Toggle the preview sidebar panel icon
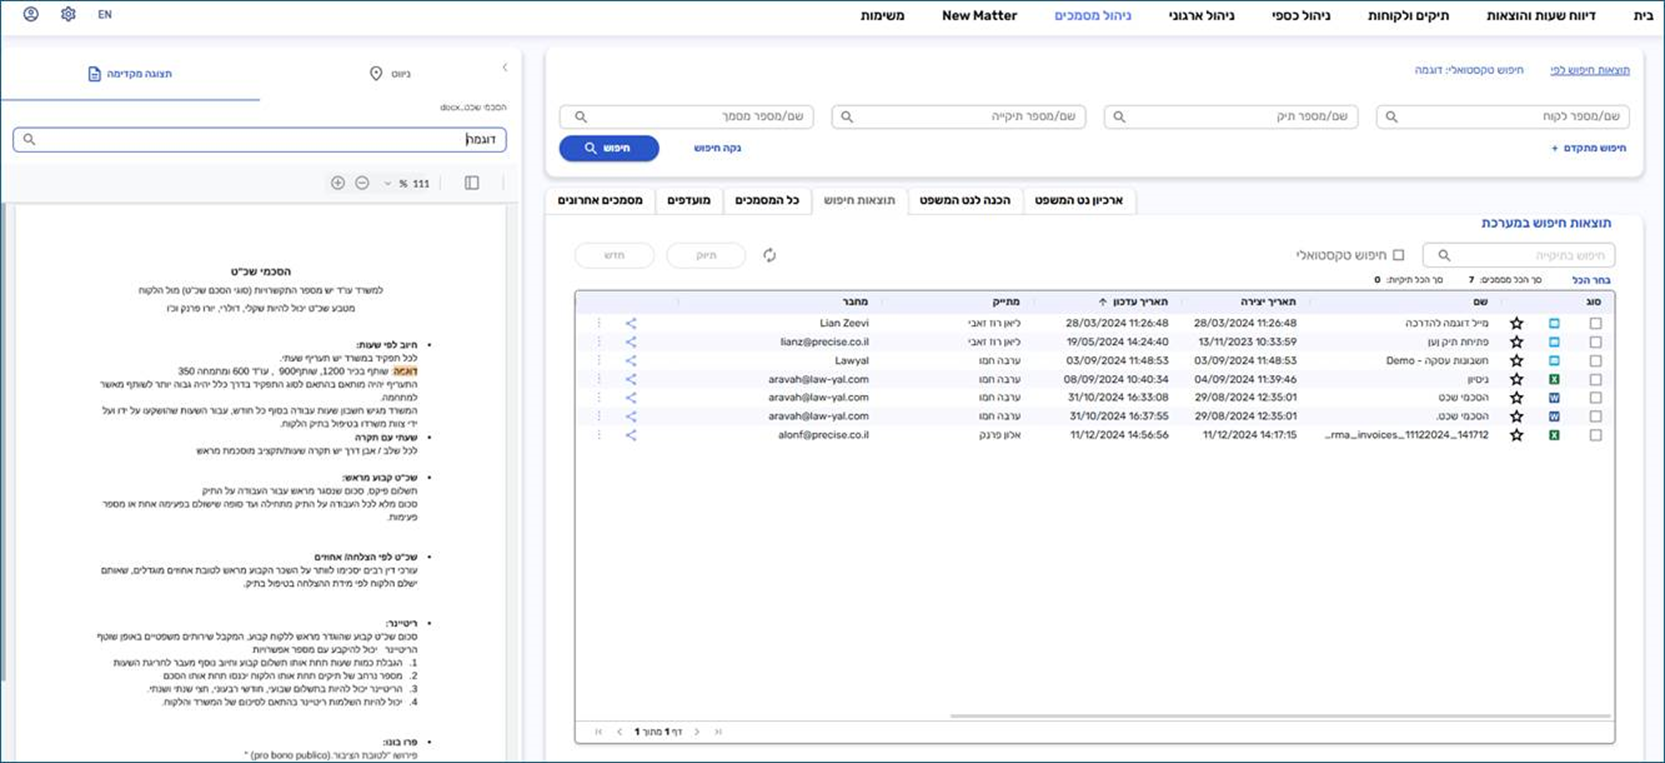 (x=472, y=183)
